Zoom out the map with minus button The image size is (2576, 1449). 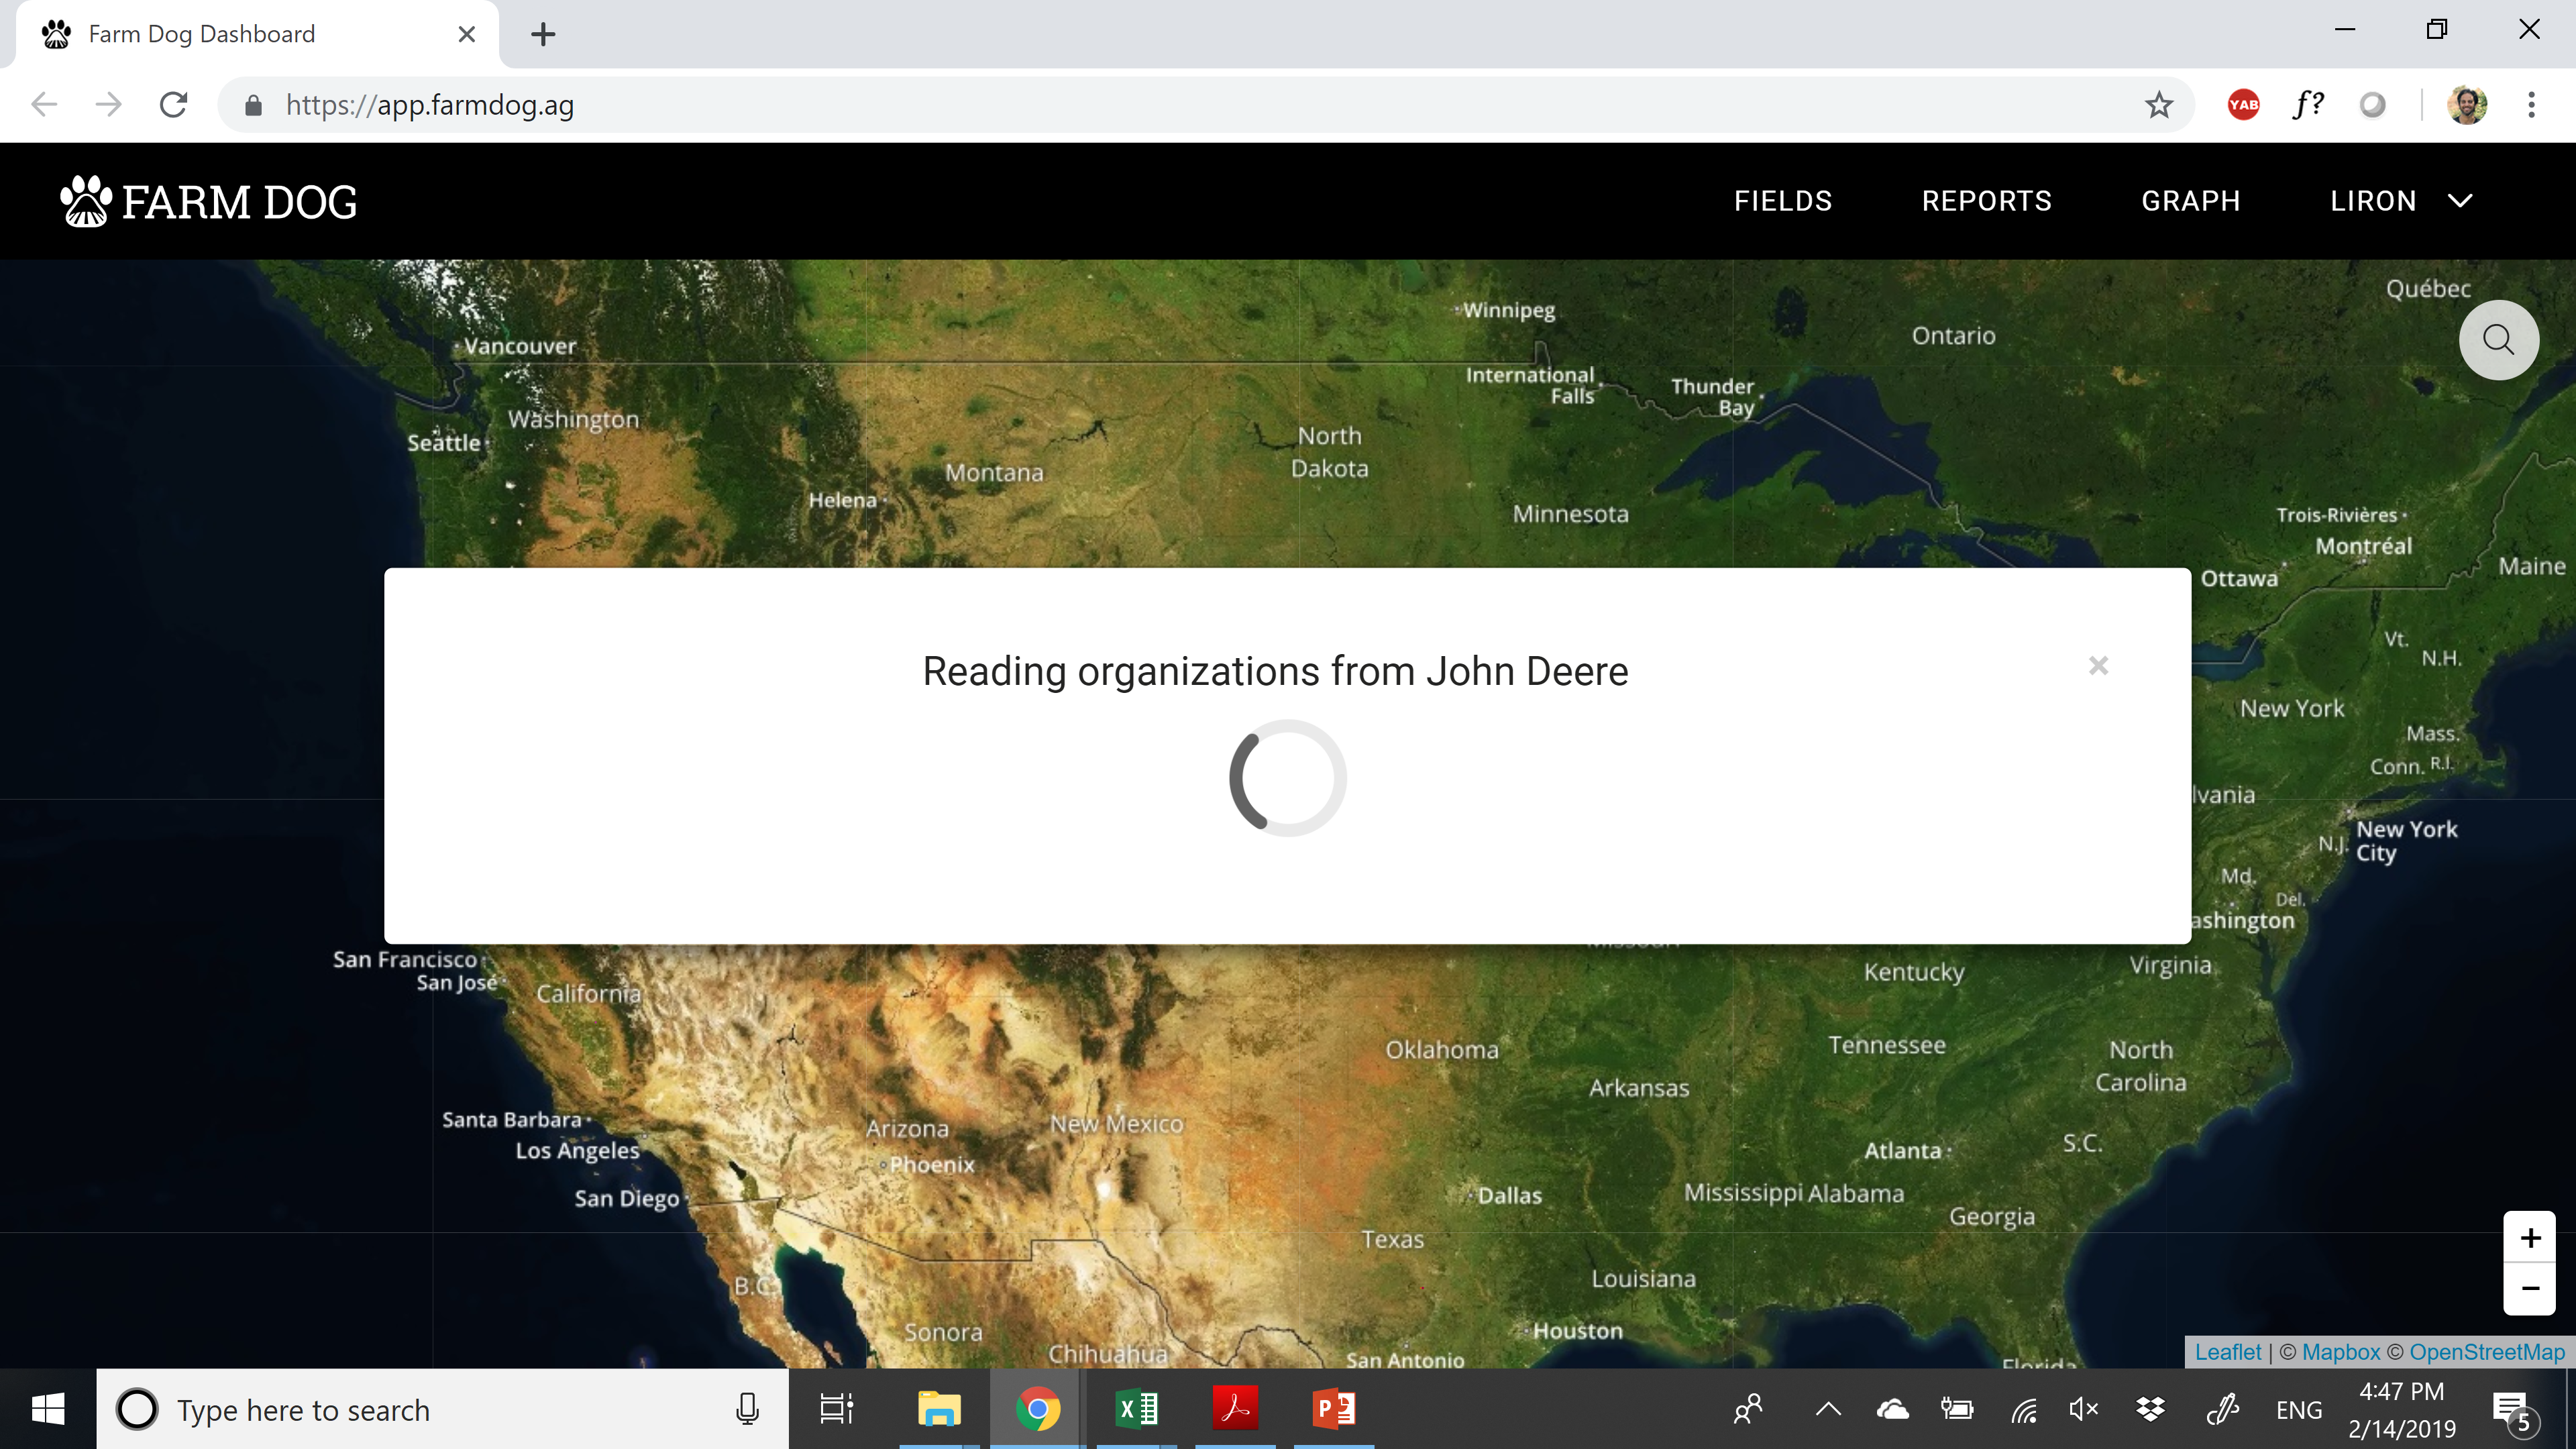pos(2530,1289)
